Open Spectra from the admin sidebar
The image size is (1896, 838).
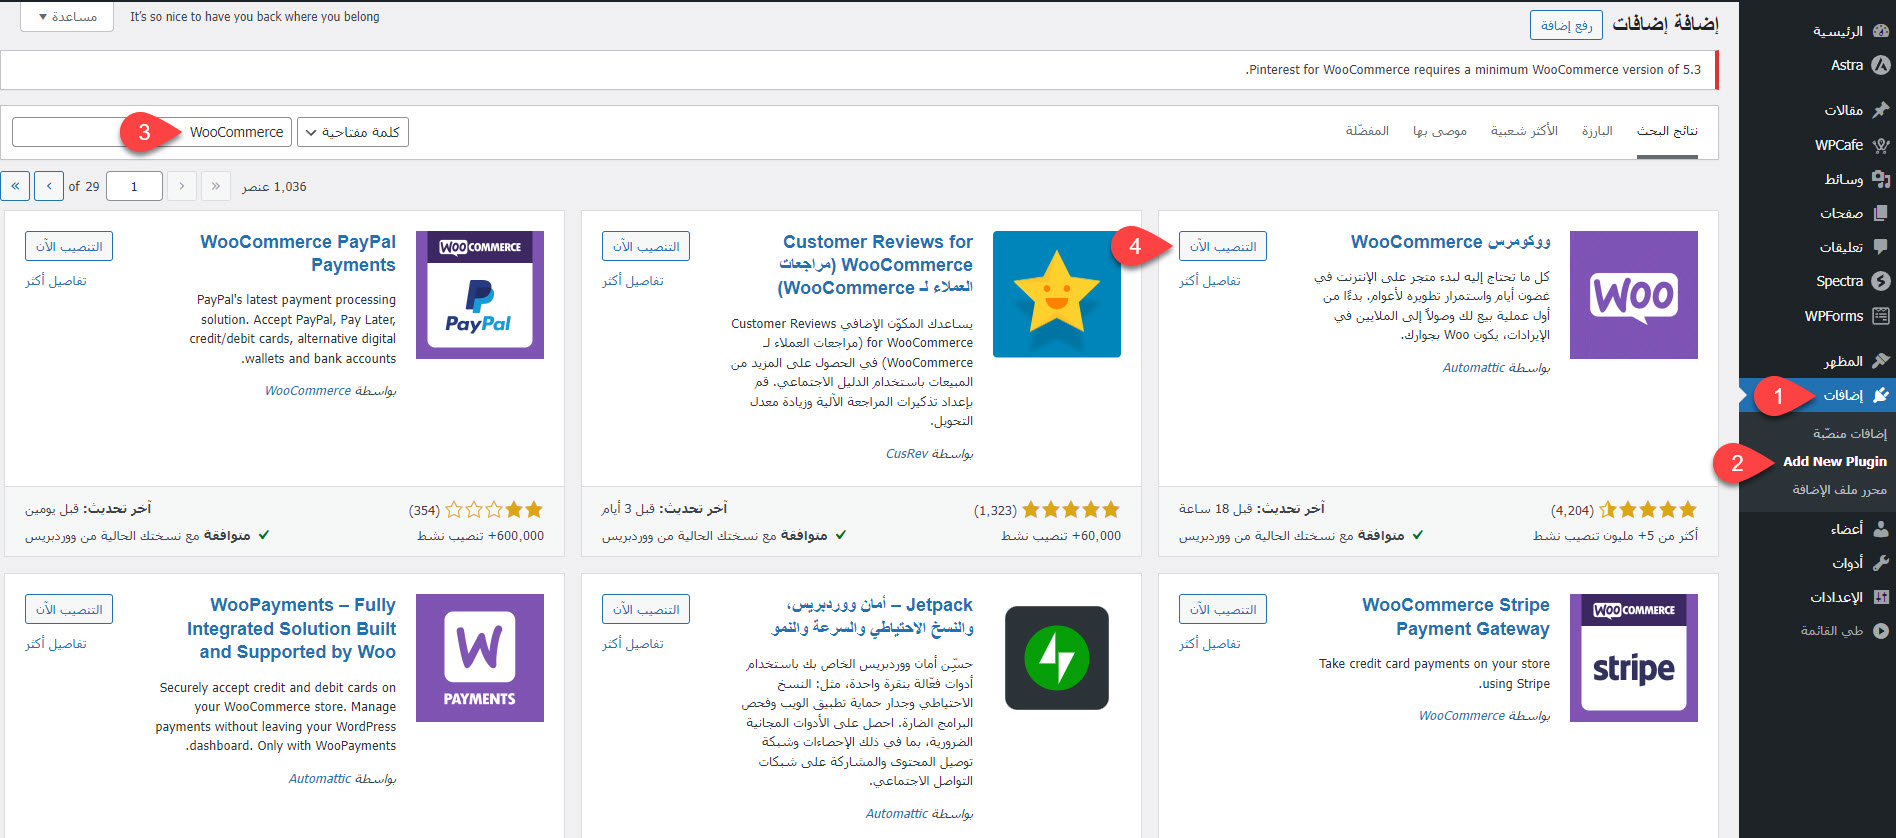click(x=1840, y=281)
